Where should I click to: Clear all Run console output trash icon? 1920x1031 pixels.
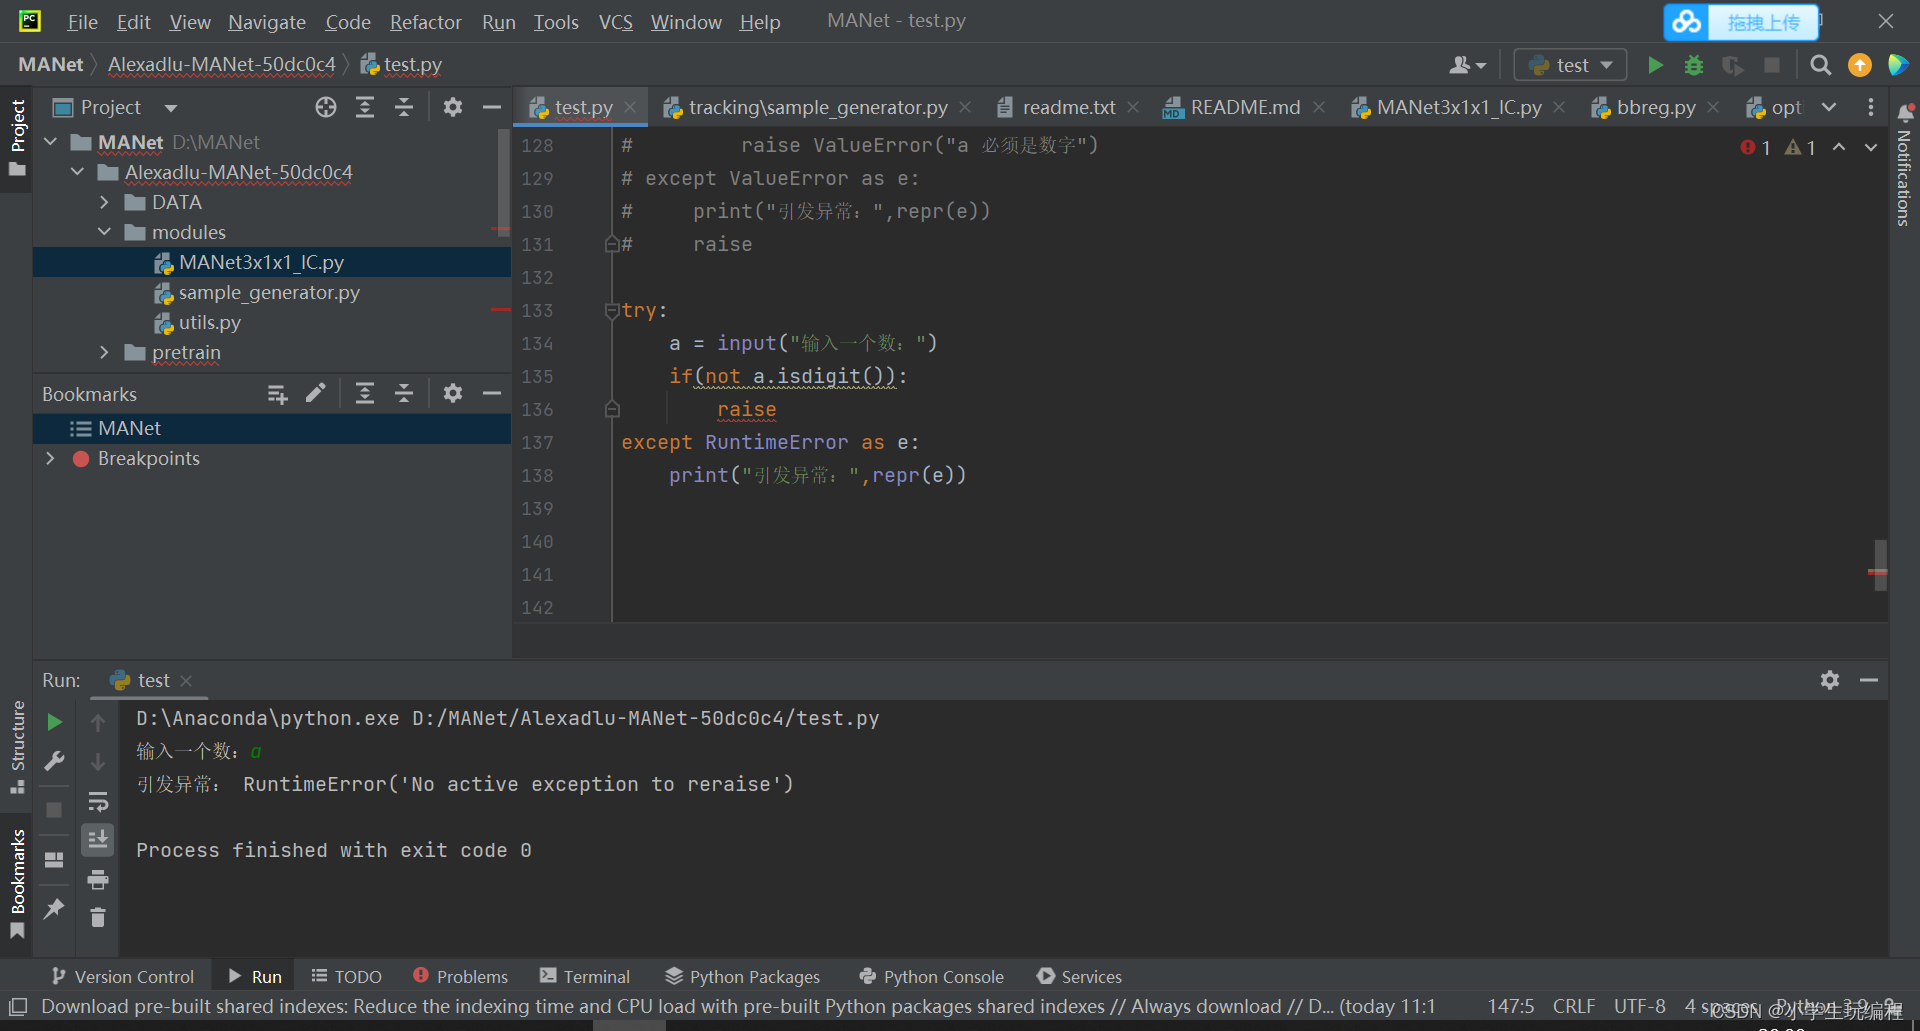[x=98, y=917]
